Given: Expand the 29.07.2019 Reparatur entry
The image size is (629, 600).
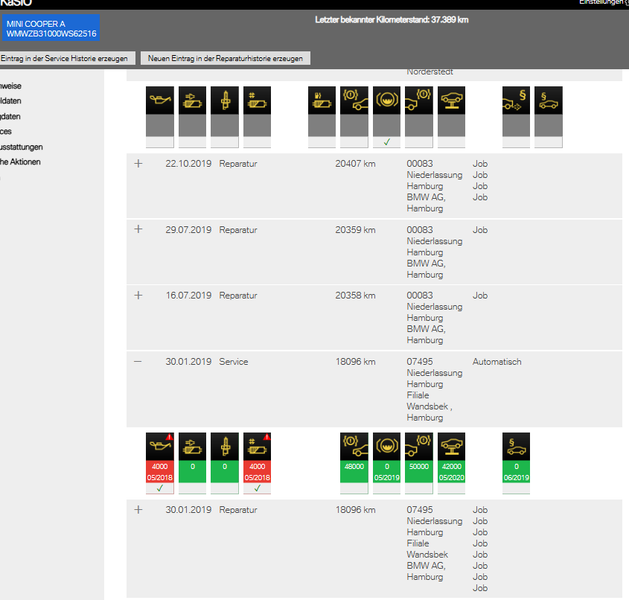Looking at the screenshot, I should point(138,229).
